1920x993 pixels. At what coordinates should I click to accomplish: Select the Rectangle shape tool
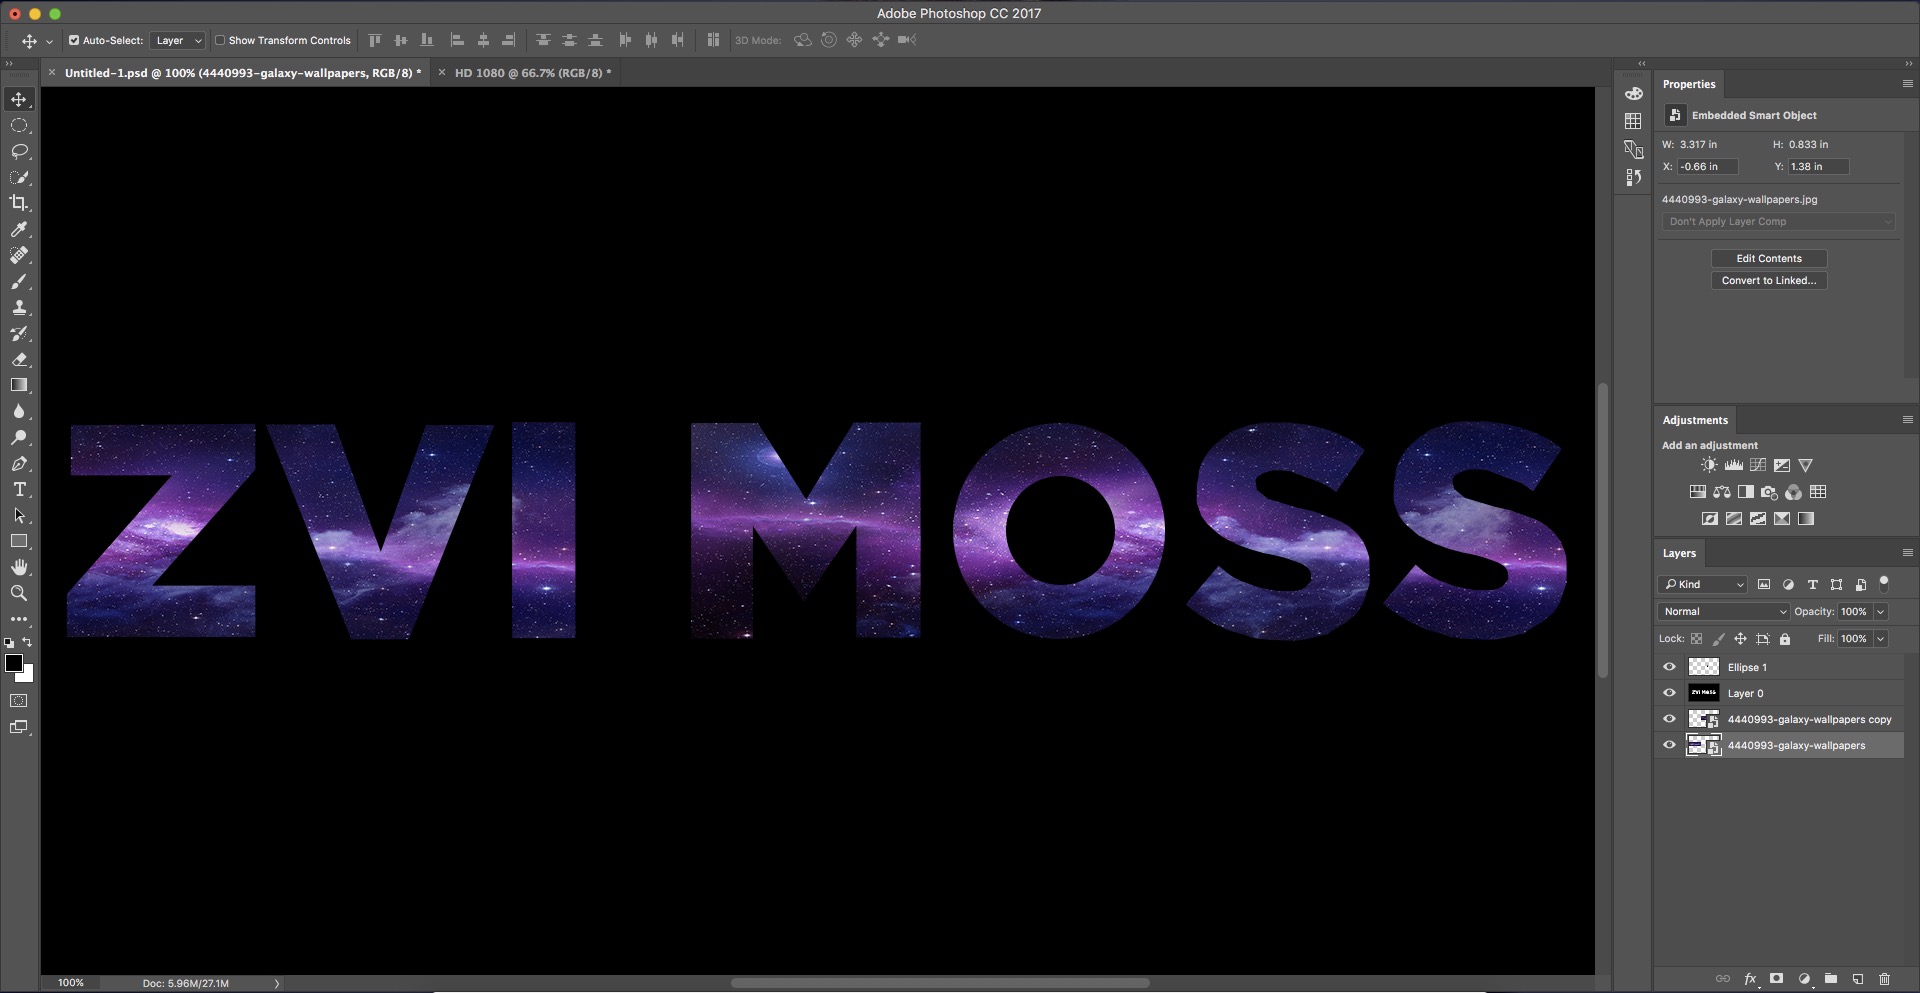pos(19,541)
